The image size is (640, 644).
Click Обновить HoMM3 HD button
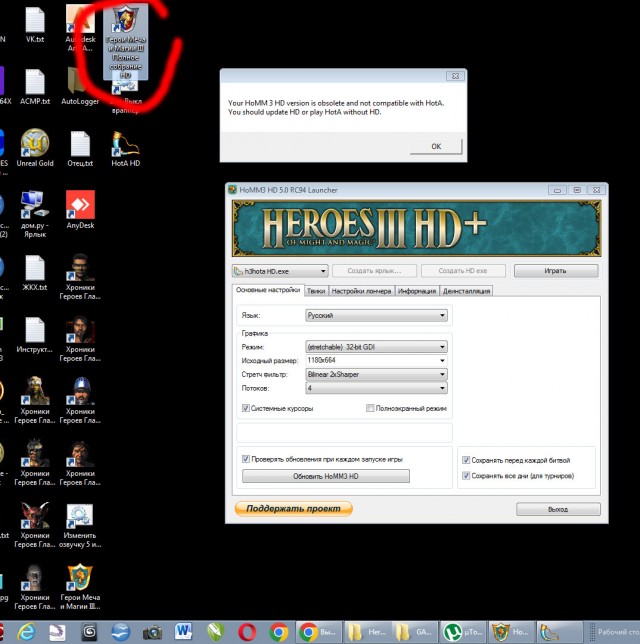click(326, 476)
